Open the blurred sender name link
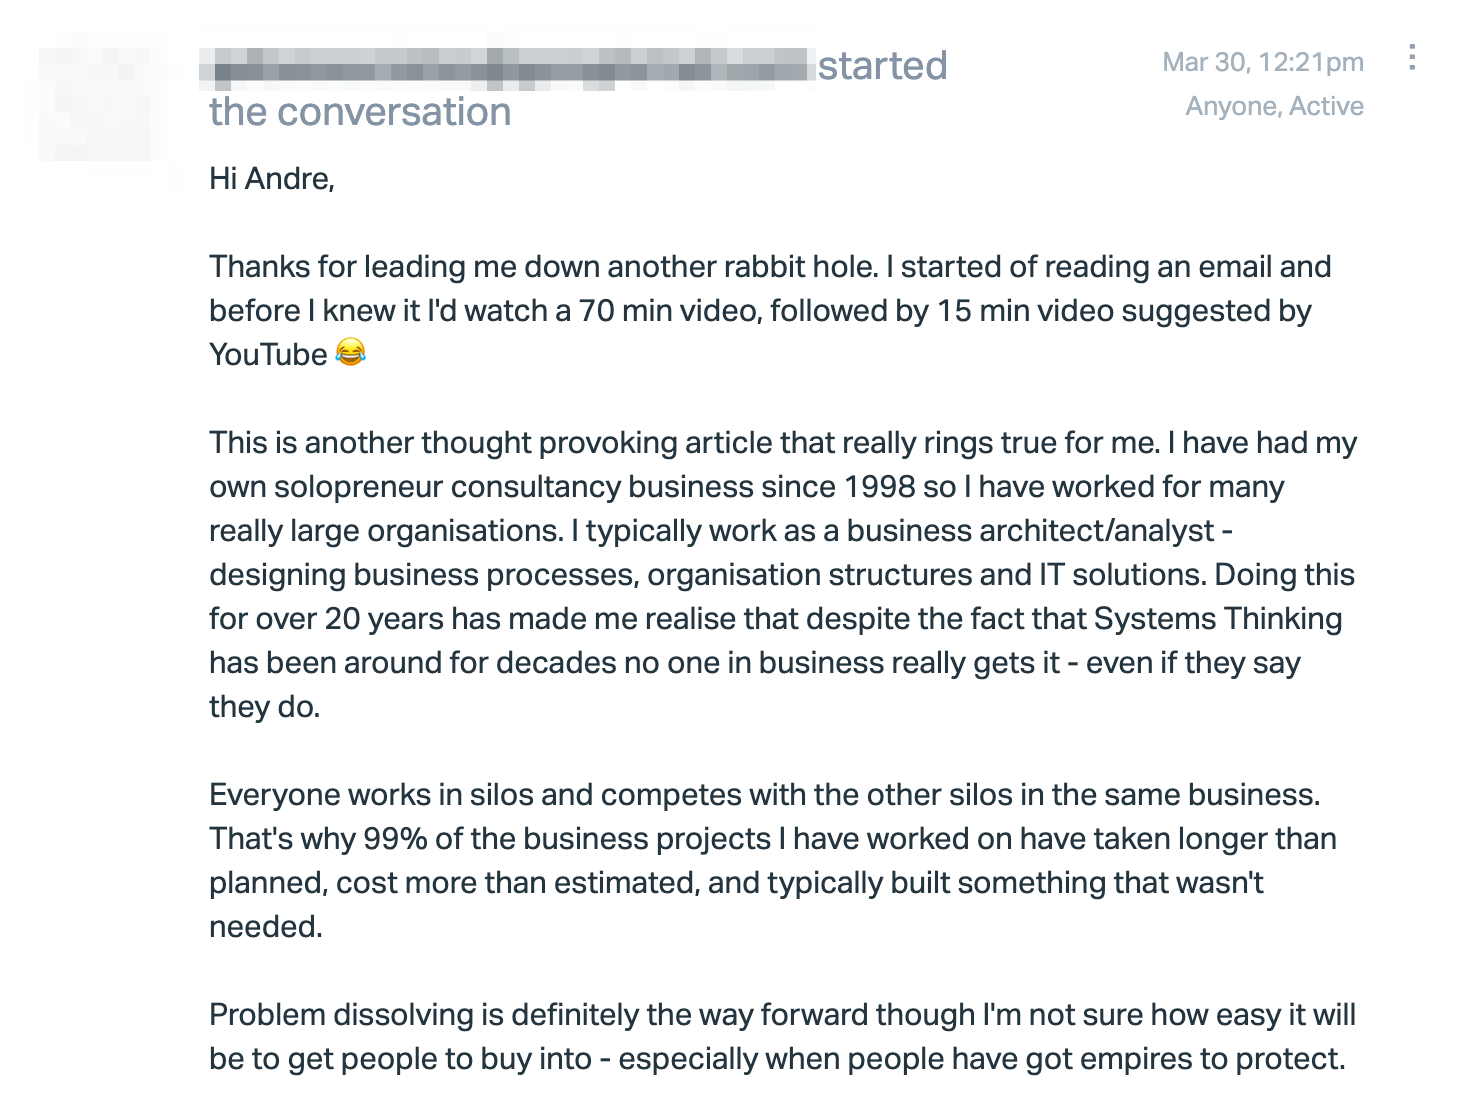The image size is (1476, 1120). [x=508, y=66]
